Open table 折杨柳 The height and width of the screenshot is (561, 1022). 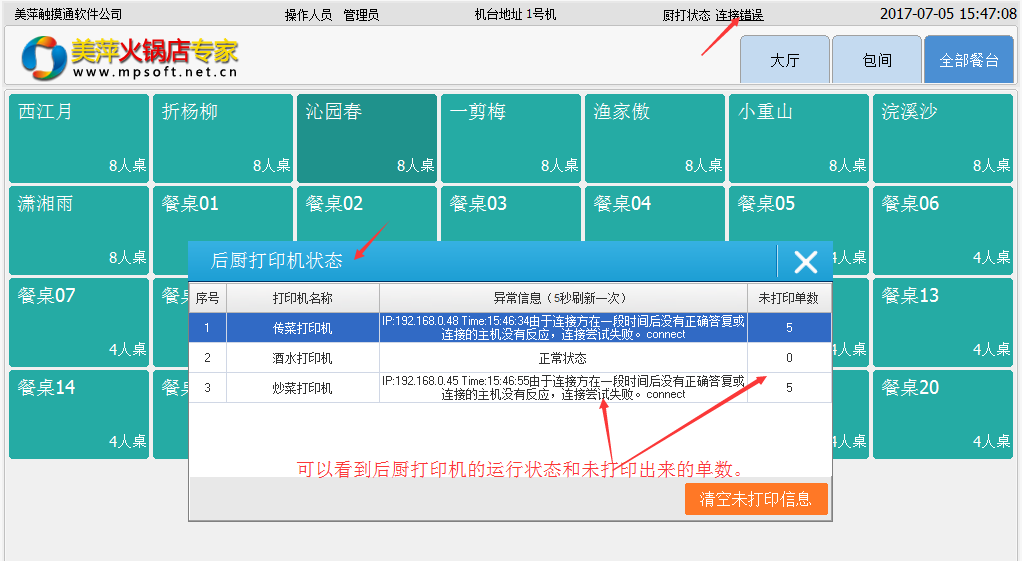[222, 138]
